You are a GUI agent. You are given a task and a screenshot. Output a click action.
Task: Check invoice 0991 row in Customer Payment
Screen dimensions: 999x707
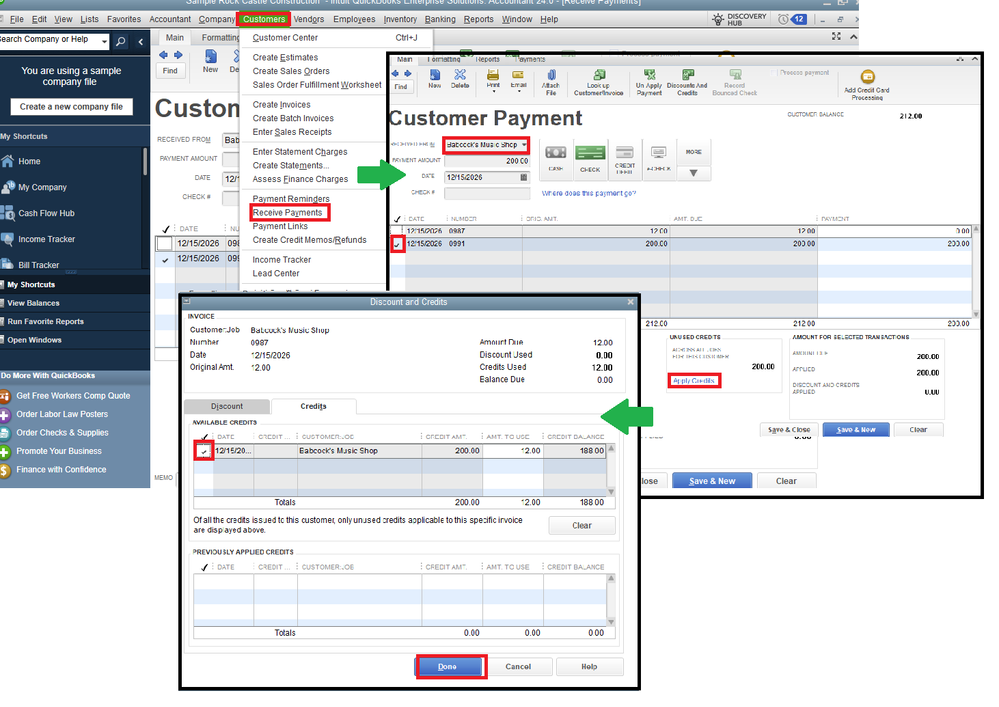click(x=398, y=244)
